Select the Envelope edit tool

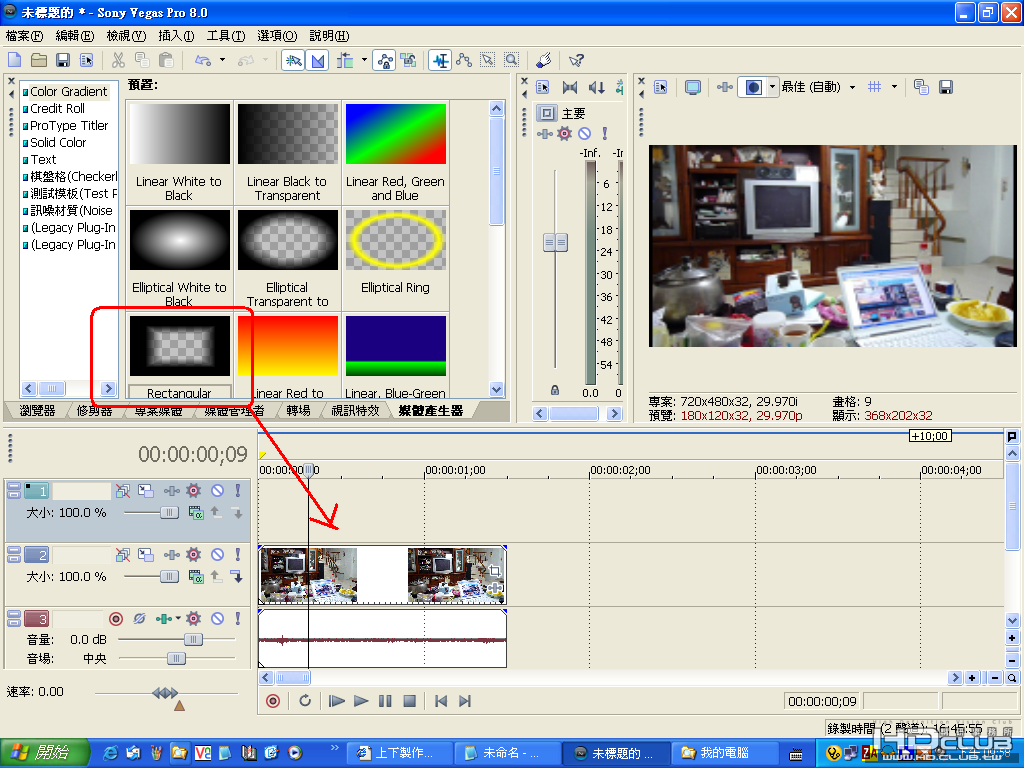point(463,60)
